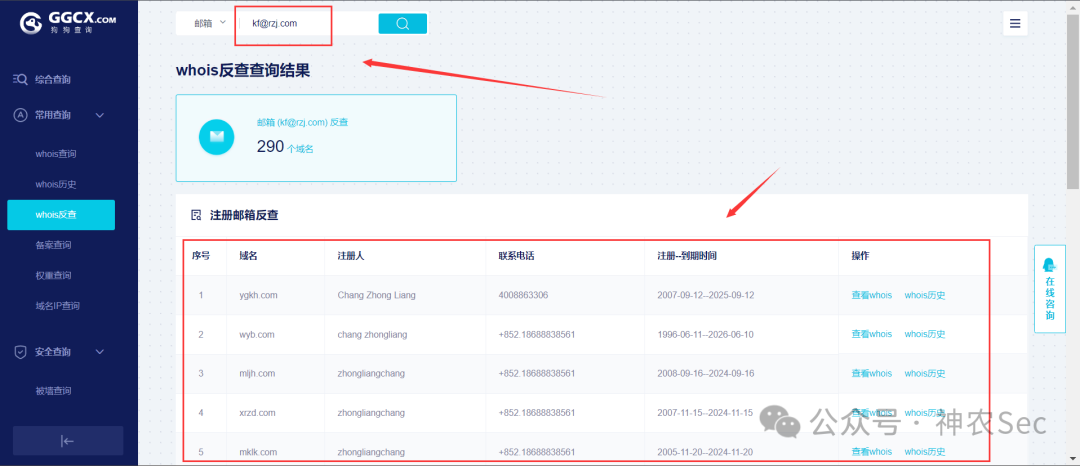Open whois查询 in sidebar
Screen dimensions: 1080x466
click(56, 154)
